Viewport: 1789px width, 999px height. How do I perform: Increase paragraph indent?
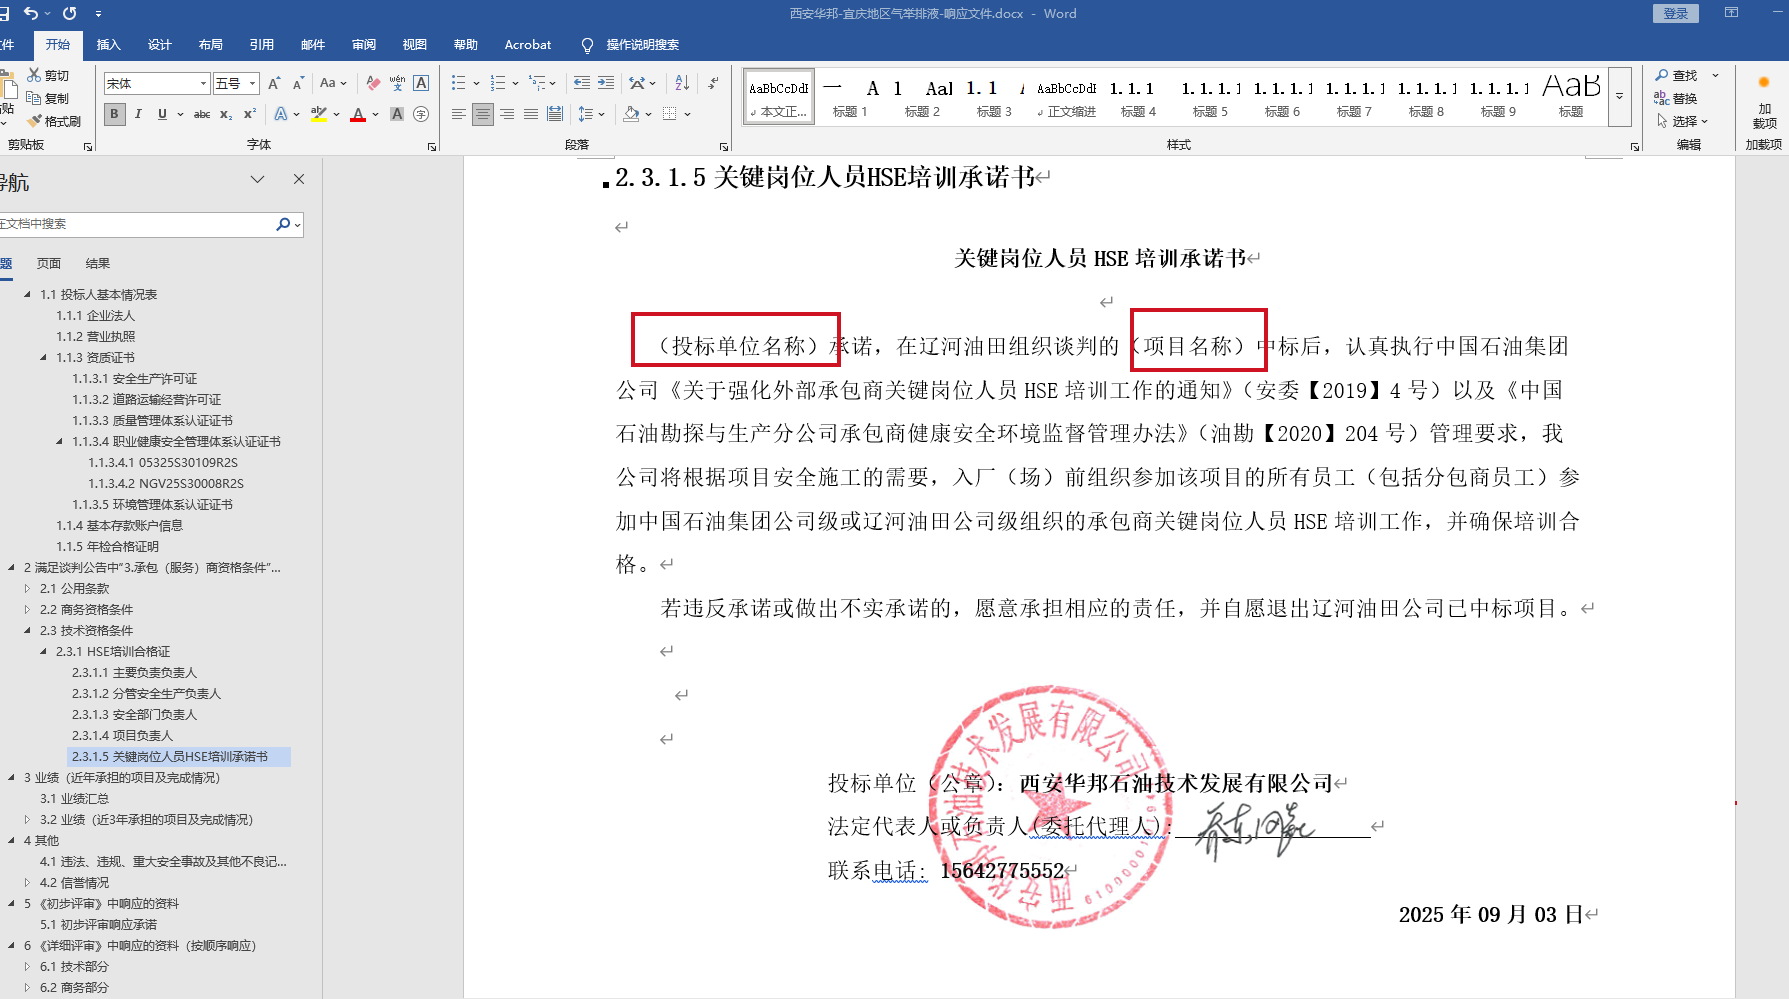point(606,83)
